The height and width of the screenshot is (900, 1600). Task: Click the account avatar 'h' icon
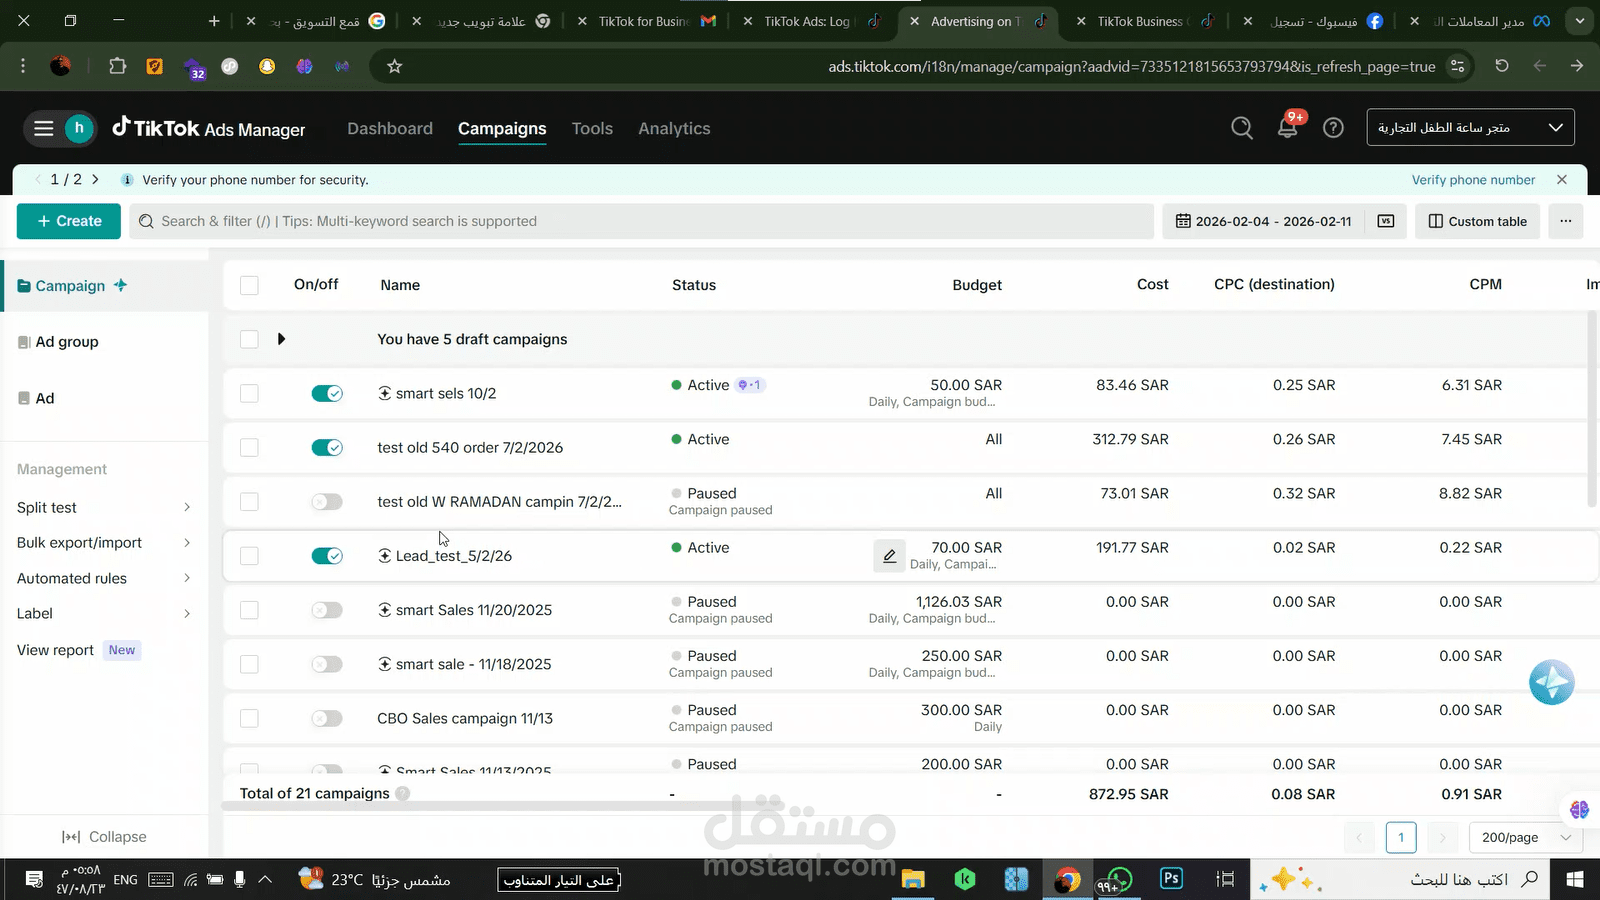79,128
